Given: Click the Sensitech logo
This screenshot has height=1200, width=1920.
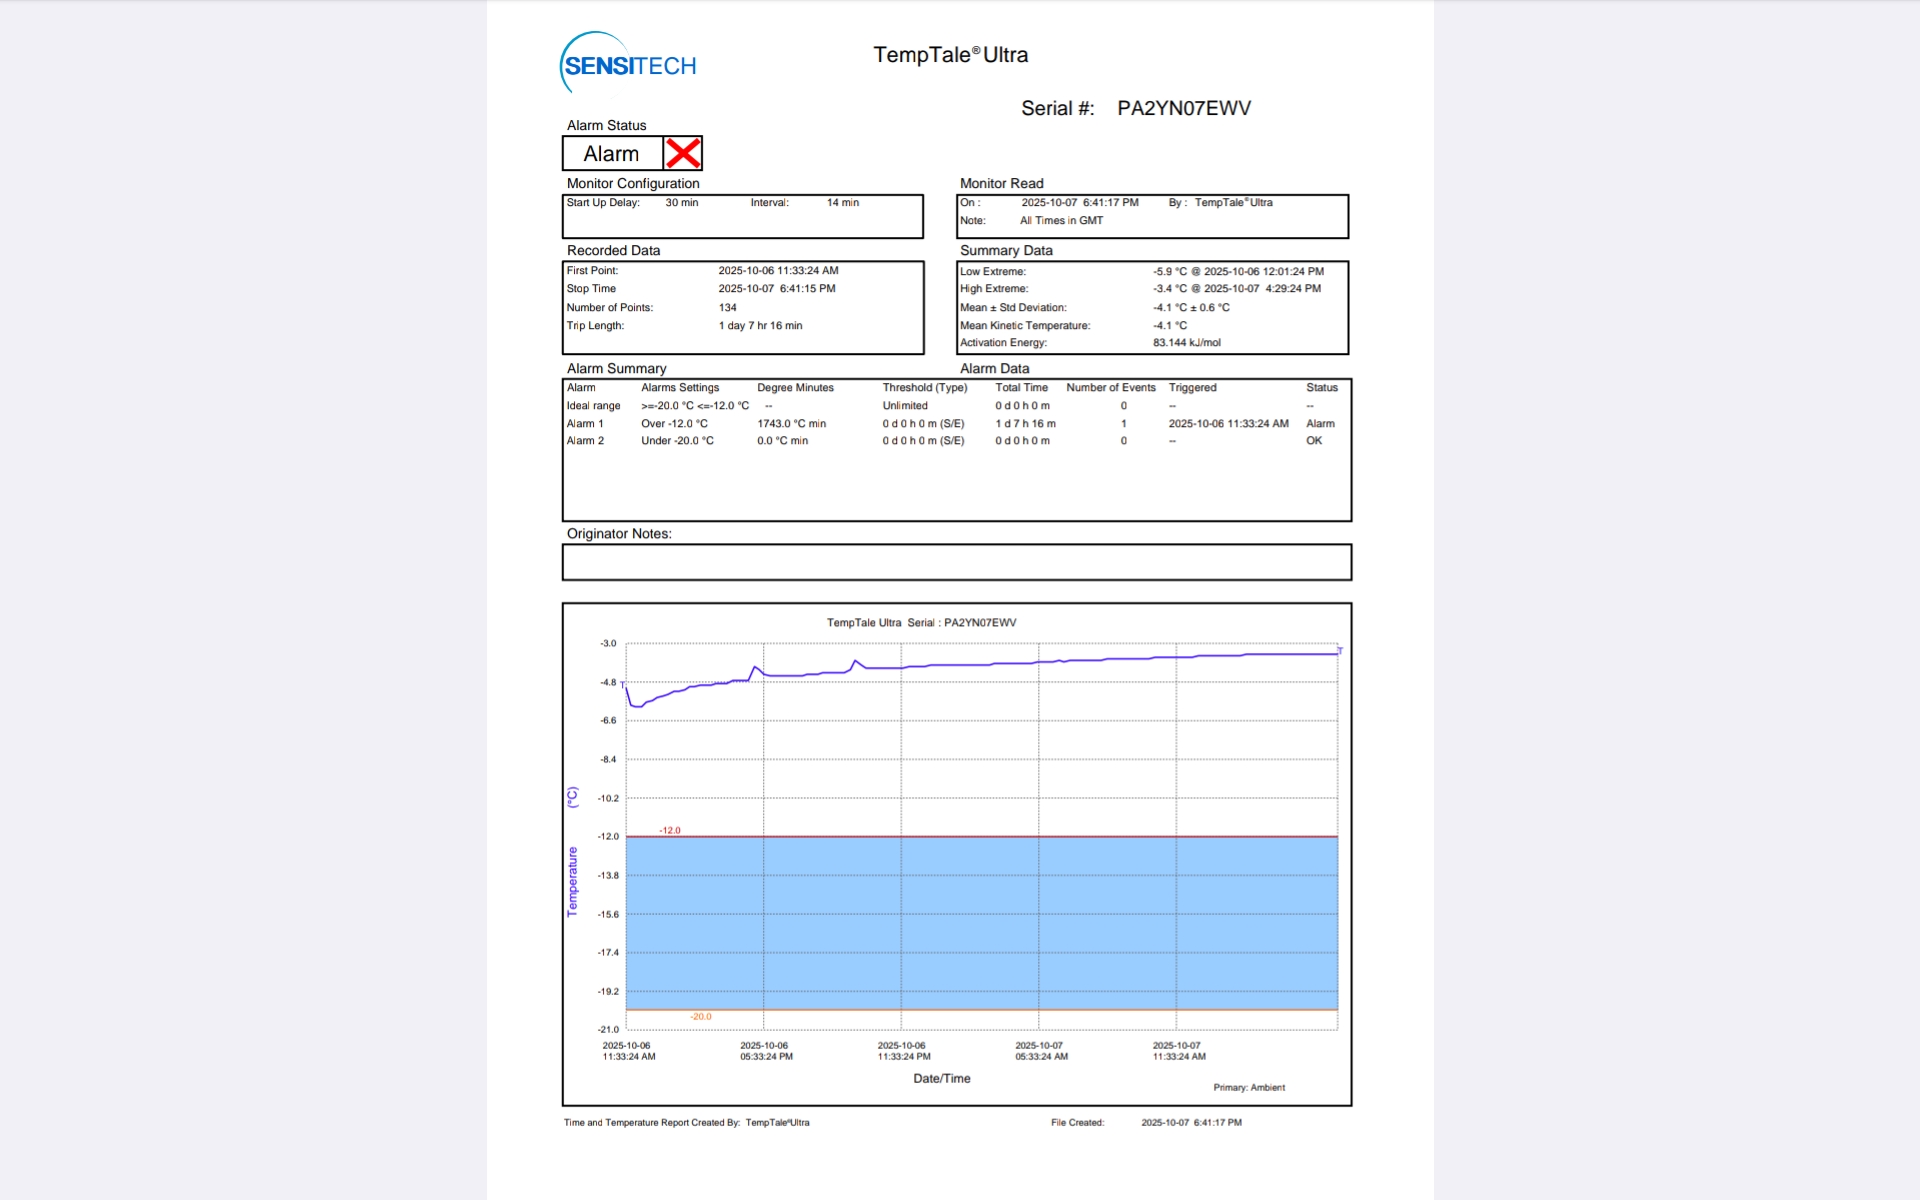Looking at the screenshot, I should [x=628, y=64].
